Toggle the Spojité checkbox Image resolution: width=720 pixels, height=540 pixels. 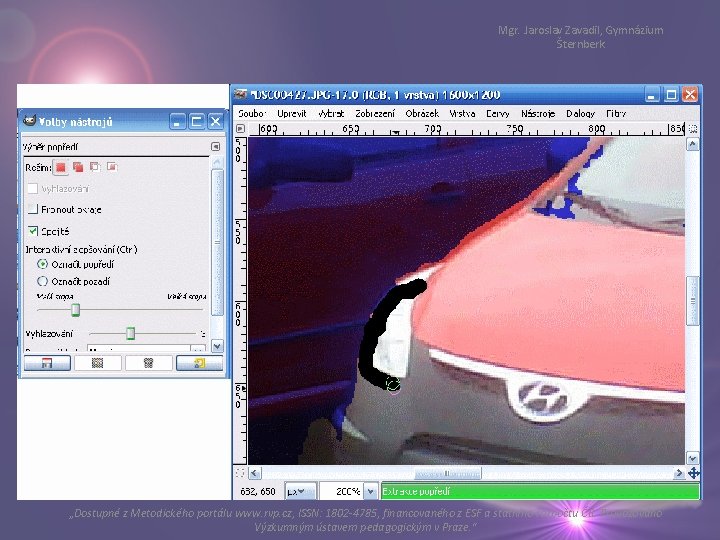pos(33,231)
